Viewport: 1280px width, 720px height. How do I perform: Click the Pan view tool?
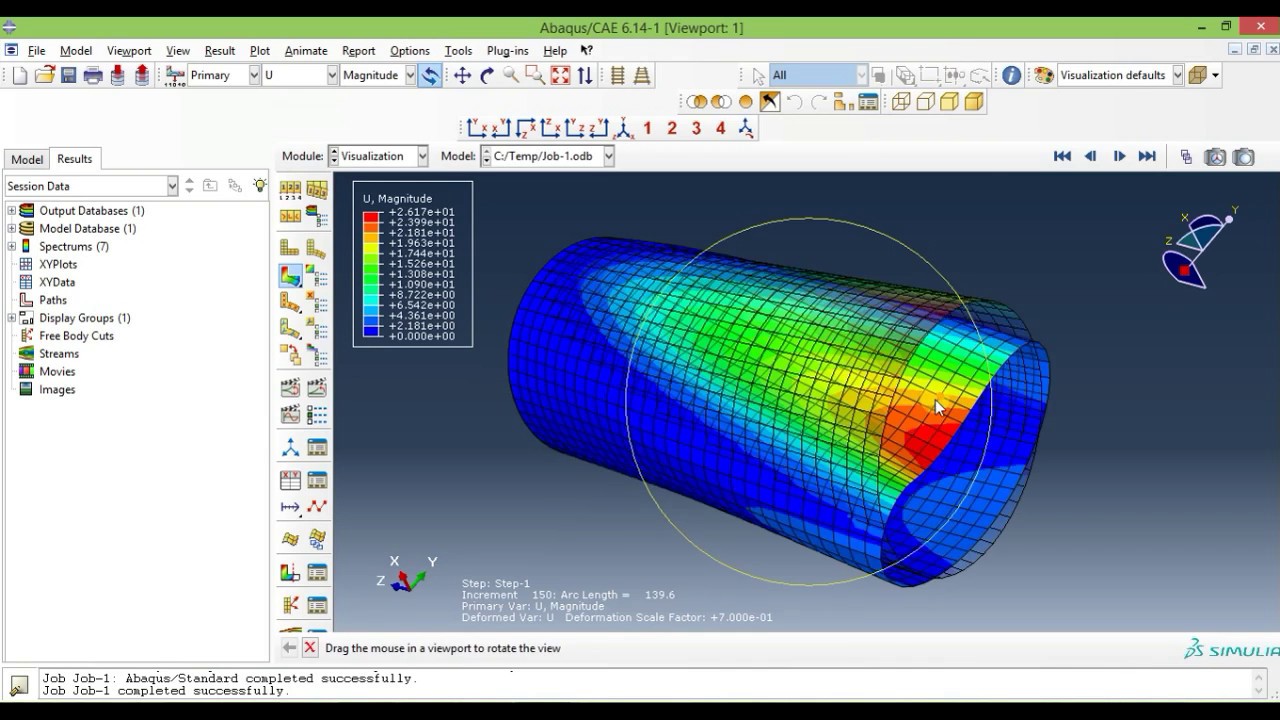pos(462,75)
